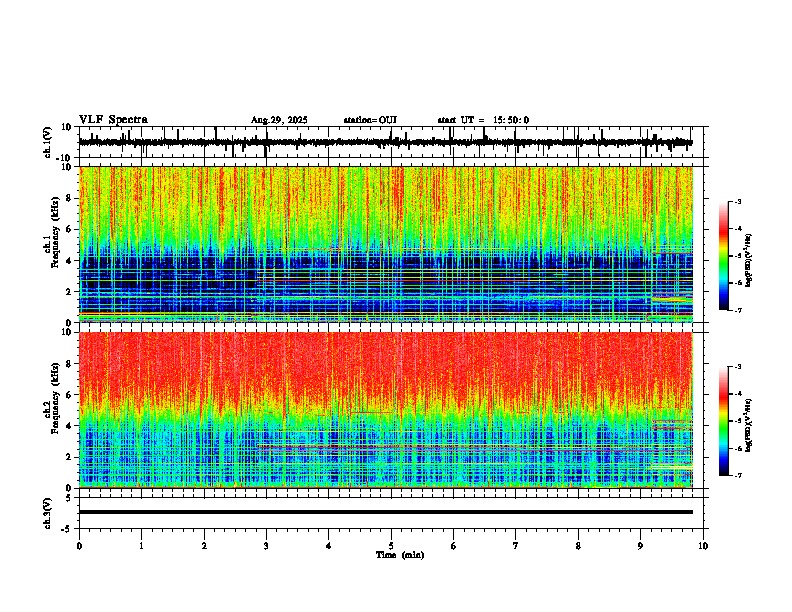792x612 pixels.
Task: Click time axis tick label "4"
Action: 329,546
